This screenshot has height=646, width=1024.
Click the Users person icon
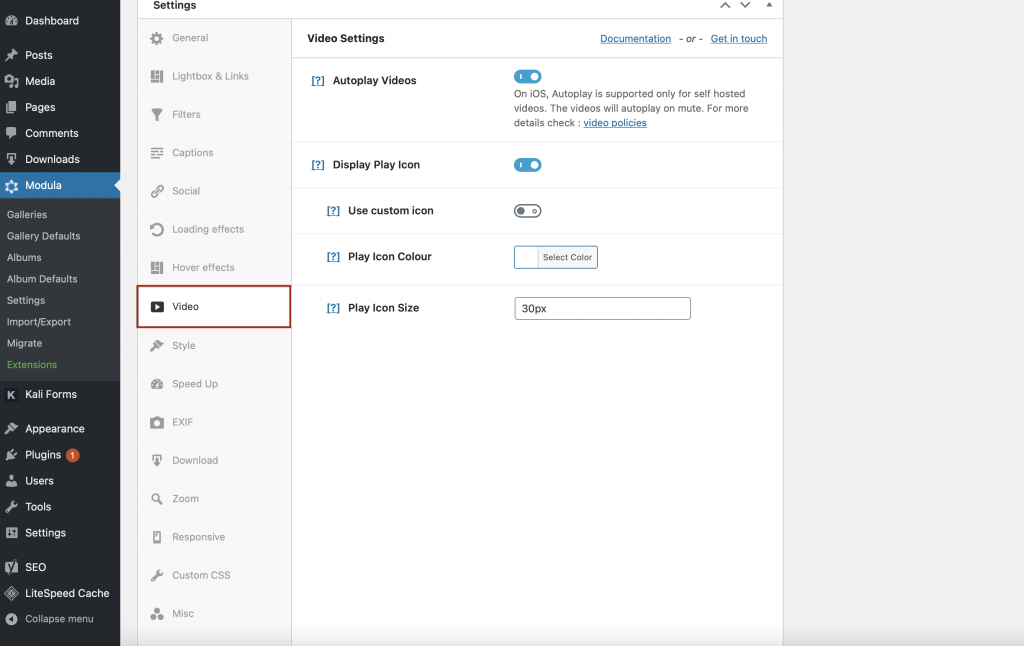click(x=11, y=481)
